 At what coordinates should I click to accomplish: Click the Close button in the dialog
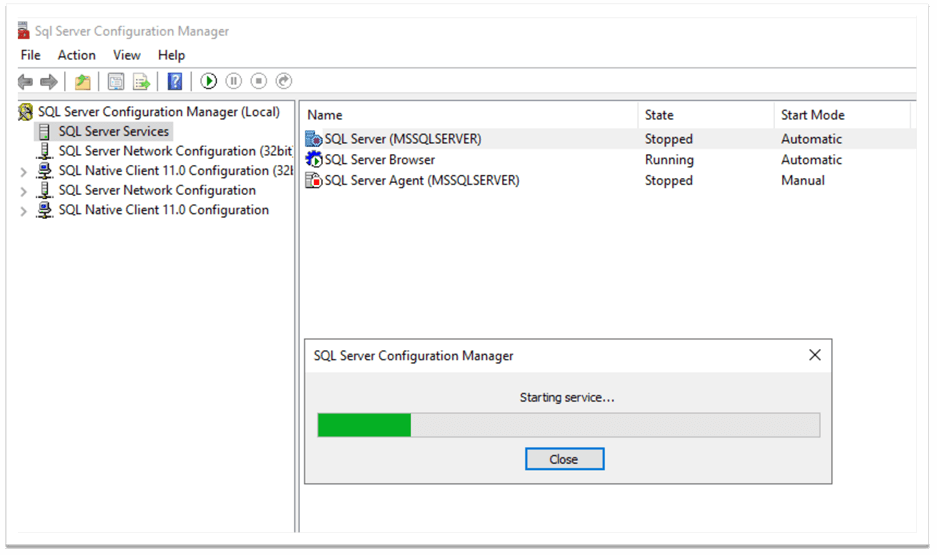pos(565,459)
